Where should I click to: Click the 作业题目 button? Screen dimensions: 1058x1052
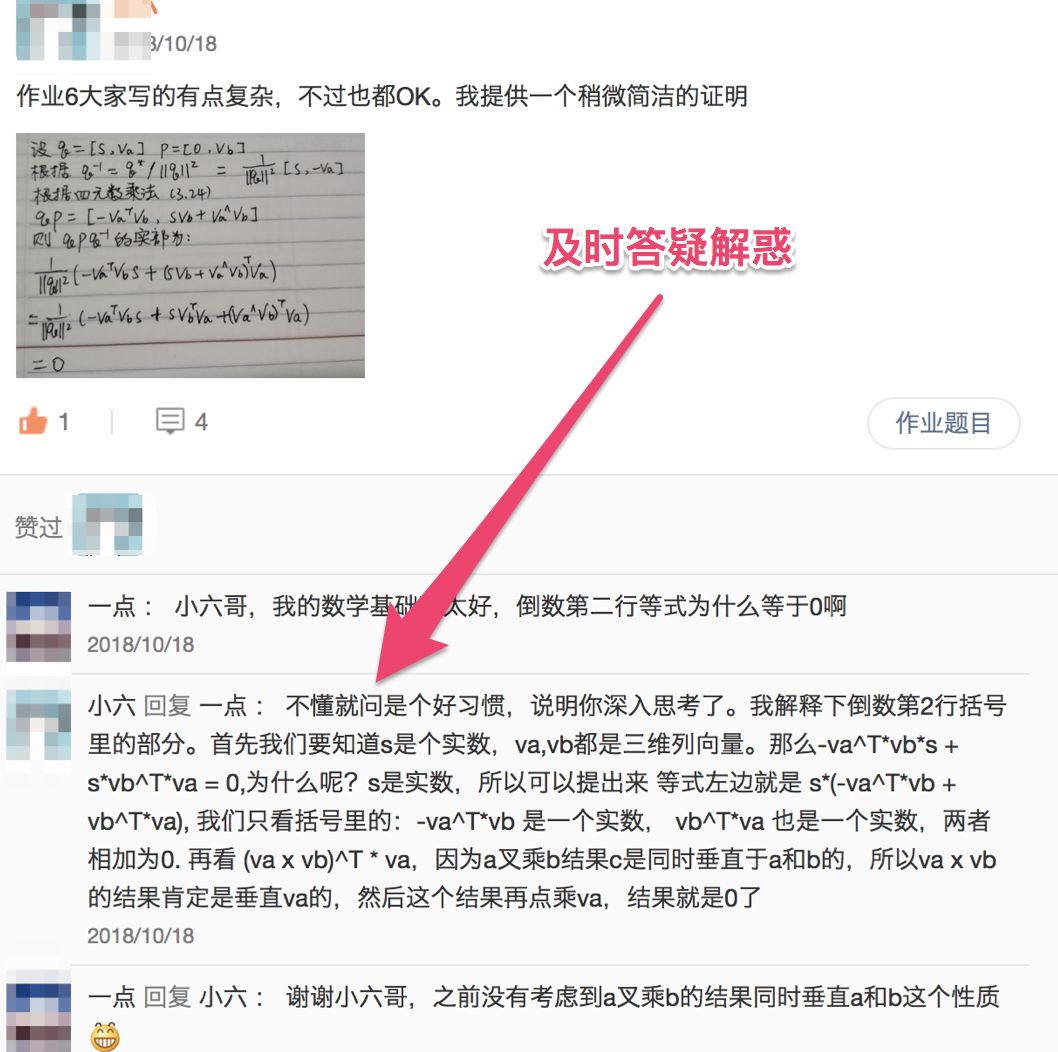point(943,423)
